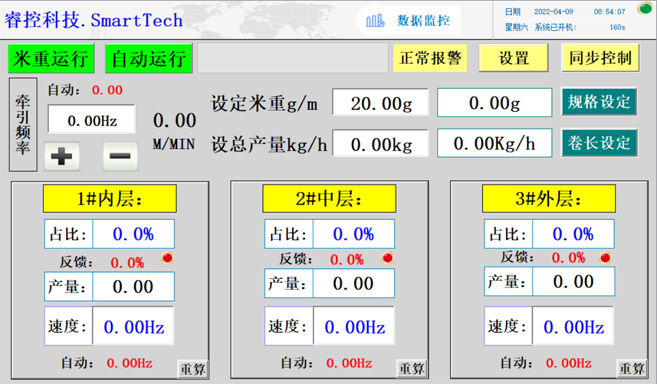Click 重算 in the 3#外层 panel
Viewport: 657px width, 384px height.
(x=631, y=368)
